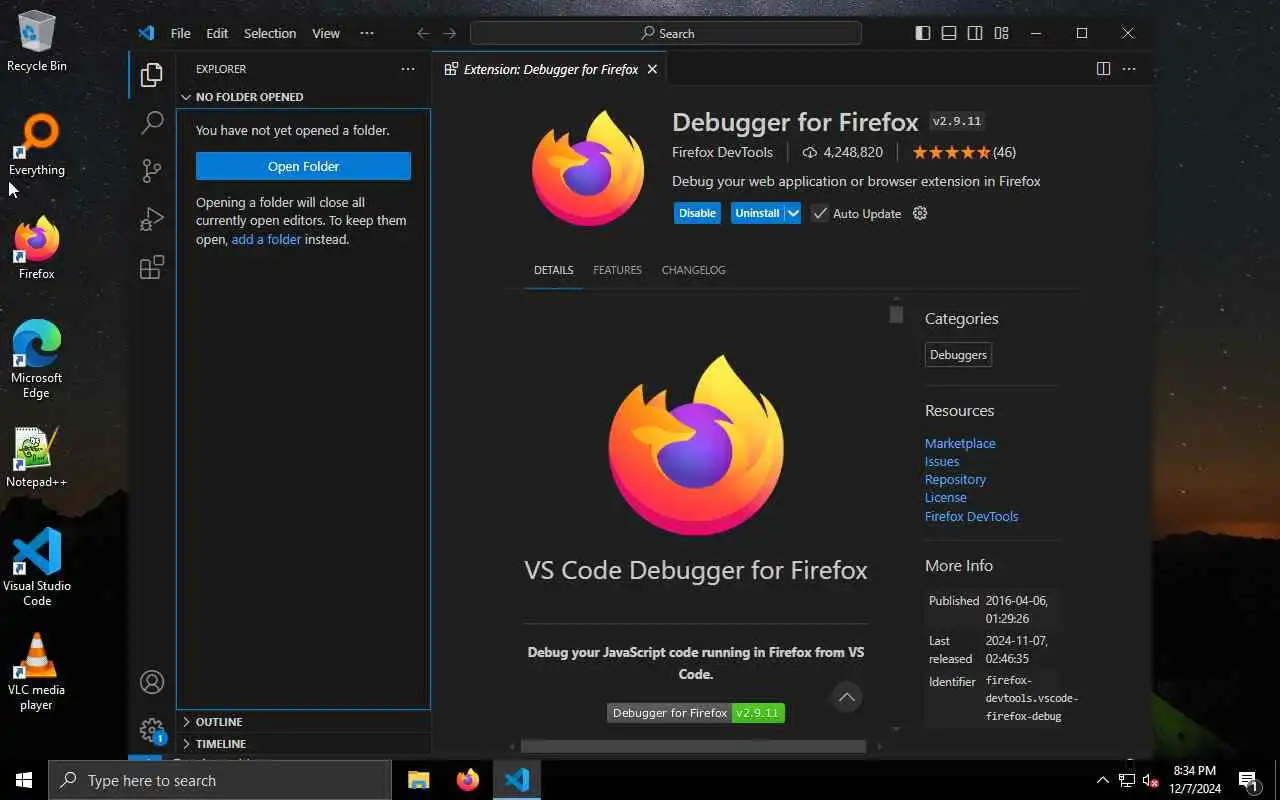Open the Firefox DevTools publisher link

[x=722, y=152]
